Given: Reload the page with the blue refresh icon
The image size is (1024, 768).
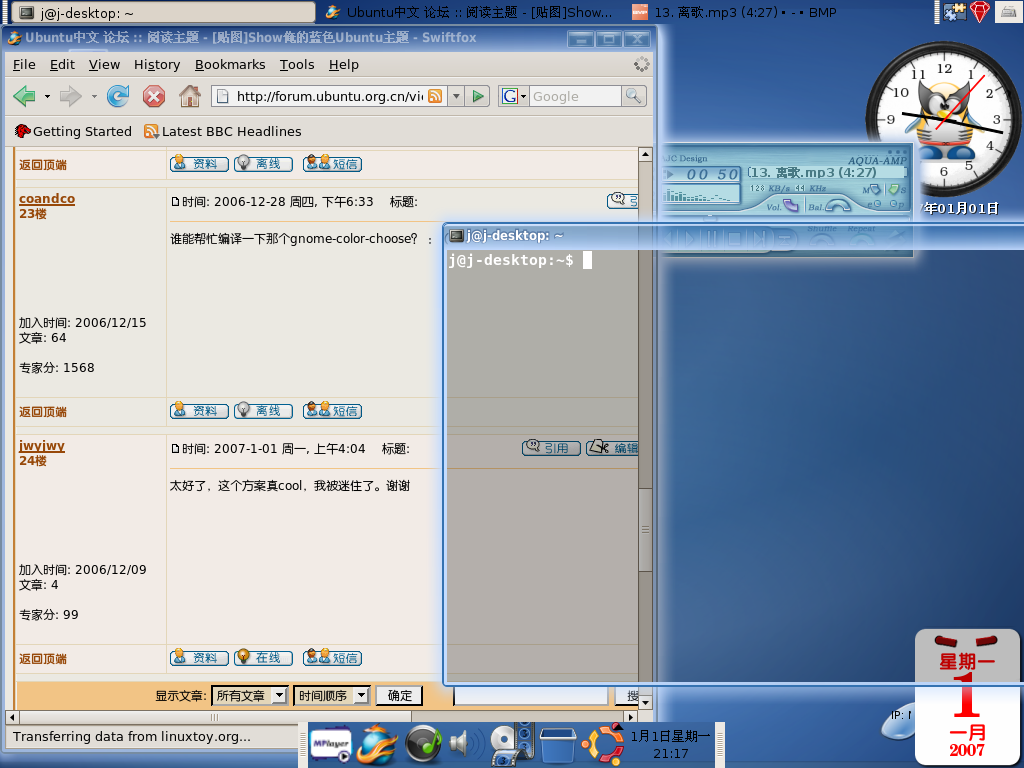Looking at the screenshot, I should [118, 97].
